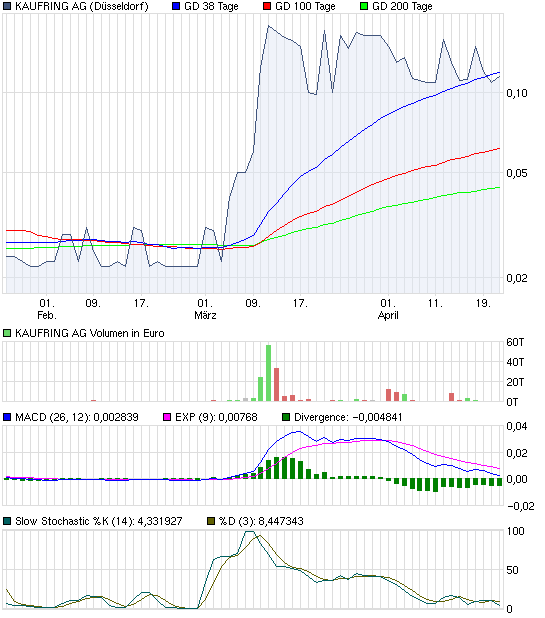
Task: Click the teal Slow Stochastic %K swatch
Action: [x=7, y=521]
